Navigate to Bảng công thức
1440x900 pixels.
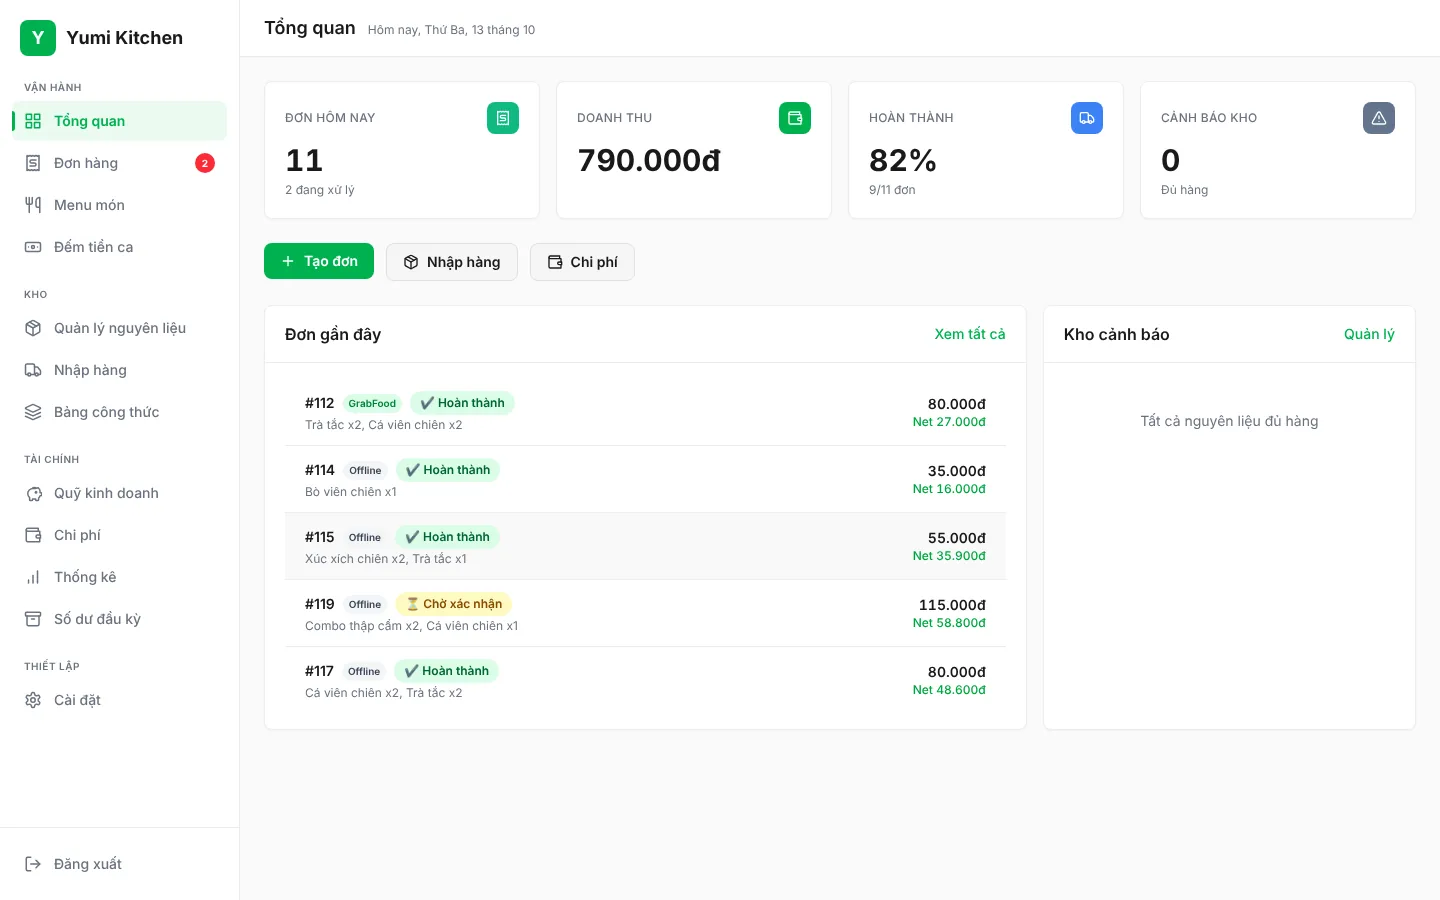120,412
